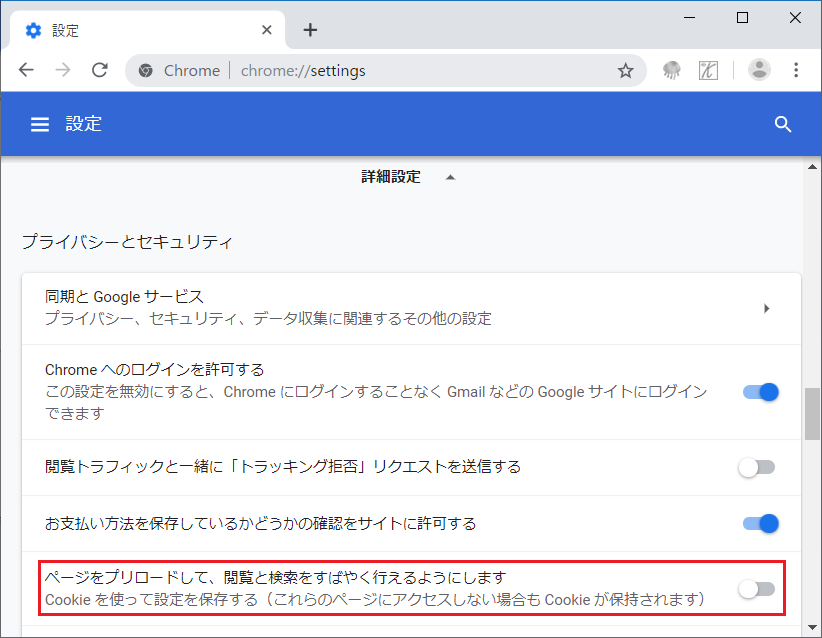
Task: Close the 設定 tab
Action: (267, 30)
